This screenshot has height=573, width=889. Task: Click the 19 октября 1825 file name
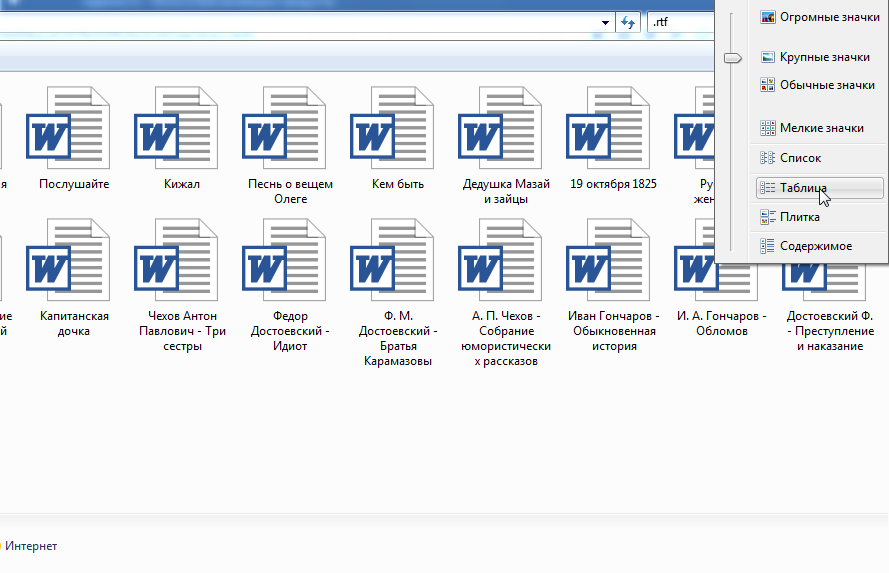(613, 184)
